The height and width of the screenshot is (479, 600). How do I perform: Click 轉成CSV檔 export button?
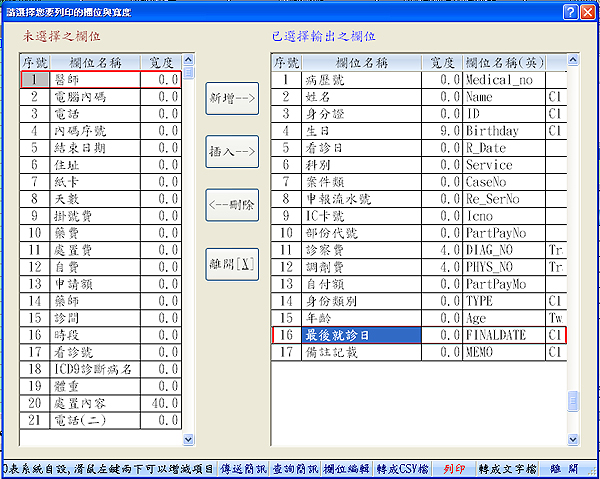click(396, 469)
